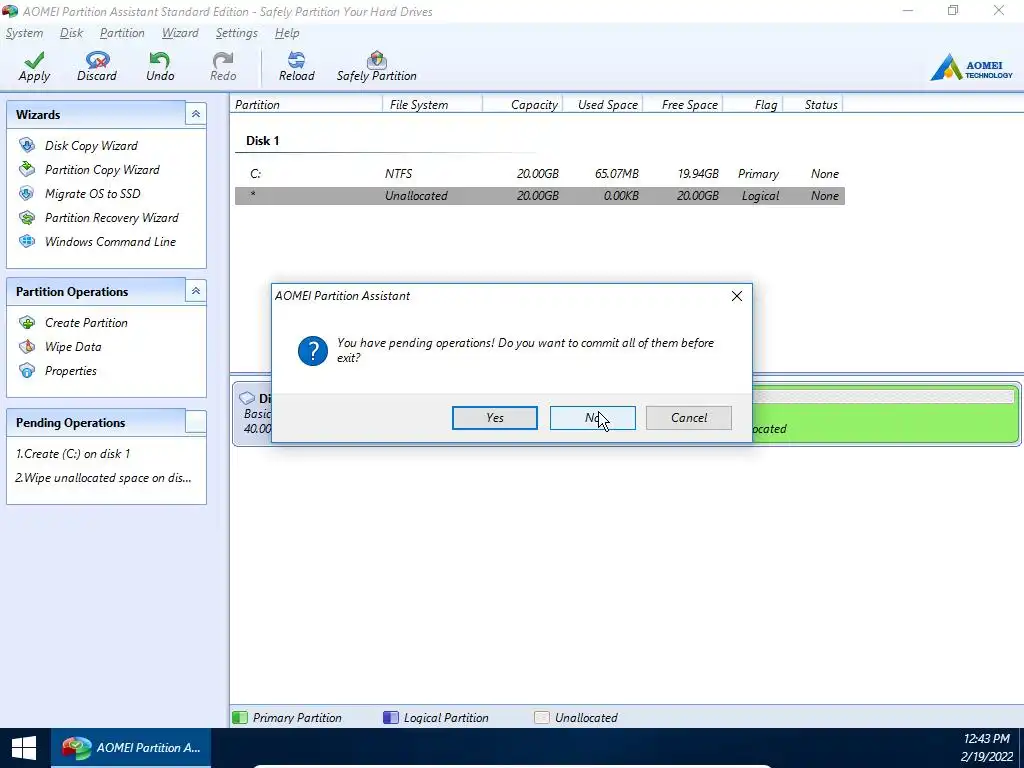Select the Unallocated partition row
The image size is (1024, 768).
click(539, 196)
